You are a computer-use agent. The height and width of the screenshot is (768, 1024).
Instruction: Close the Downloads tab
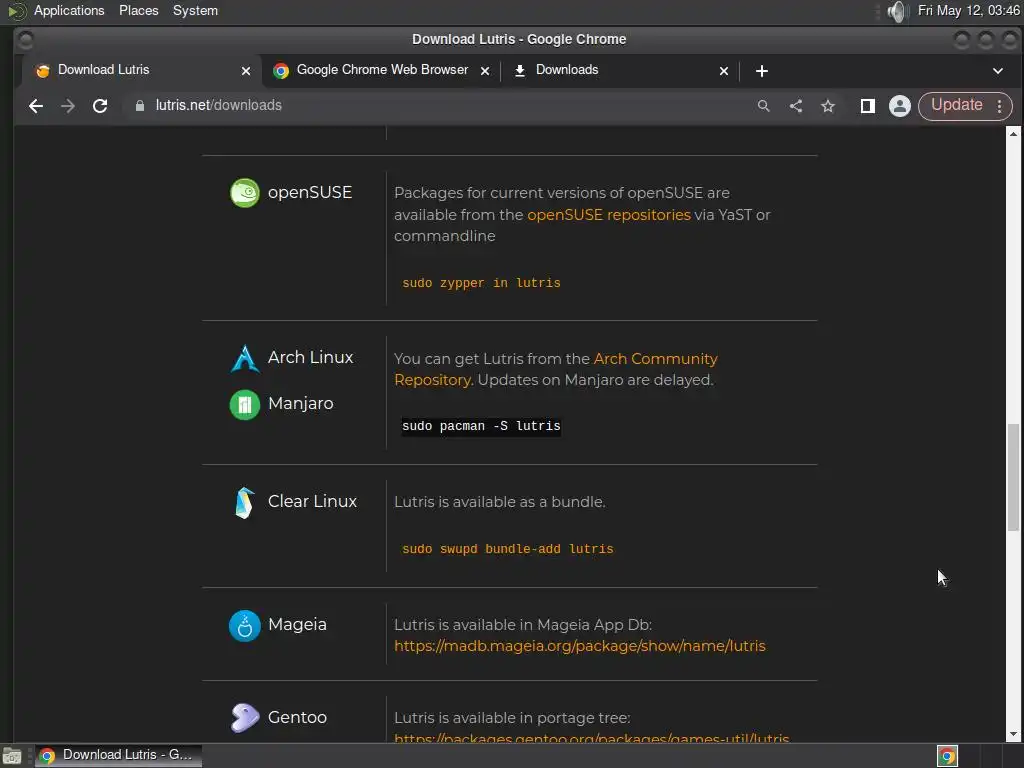[724, 71]
